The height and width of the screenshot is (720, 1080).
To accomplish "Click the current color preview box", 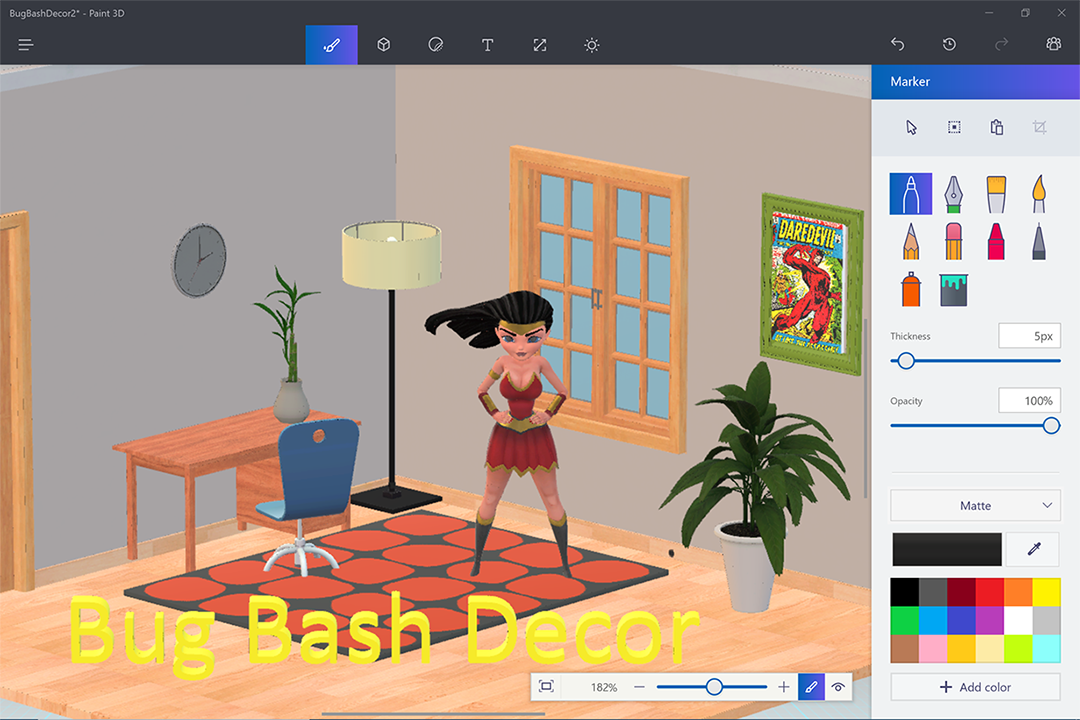I will point(946,549).
